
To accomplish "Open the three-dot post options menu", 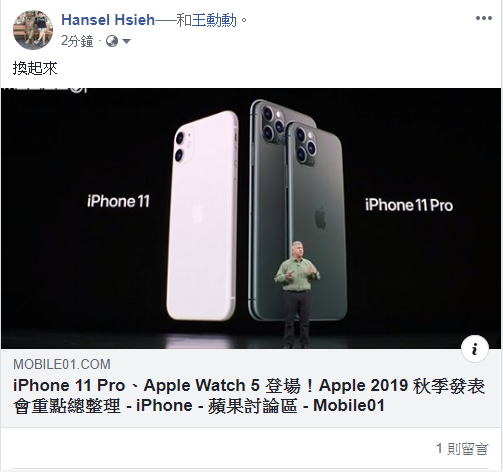I will pos(484,18).
